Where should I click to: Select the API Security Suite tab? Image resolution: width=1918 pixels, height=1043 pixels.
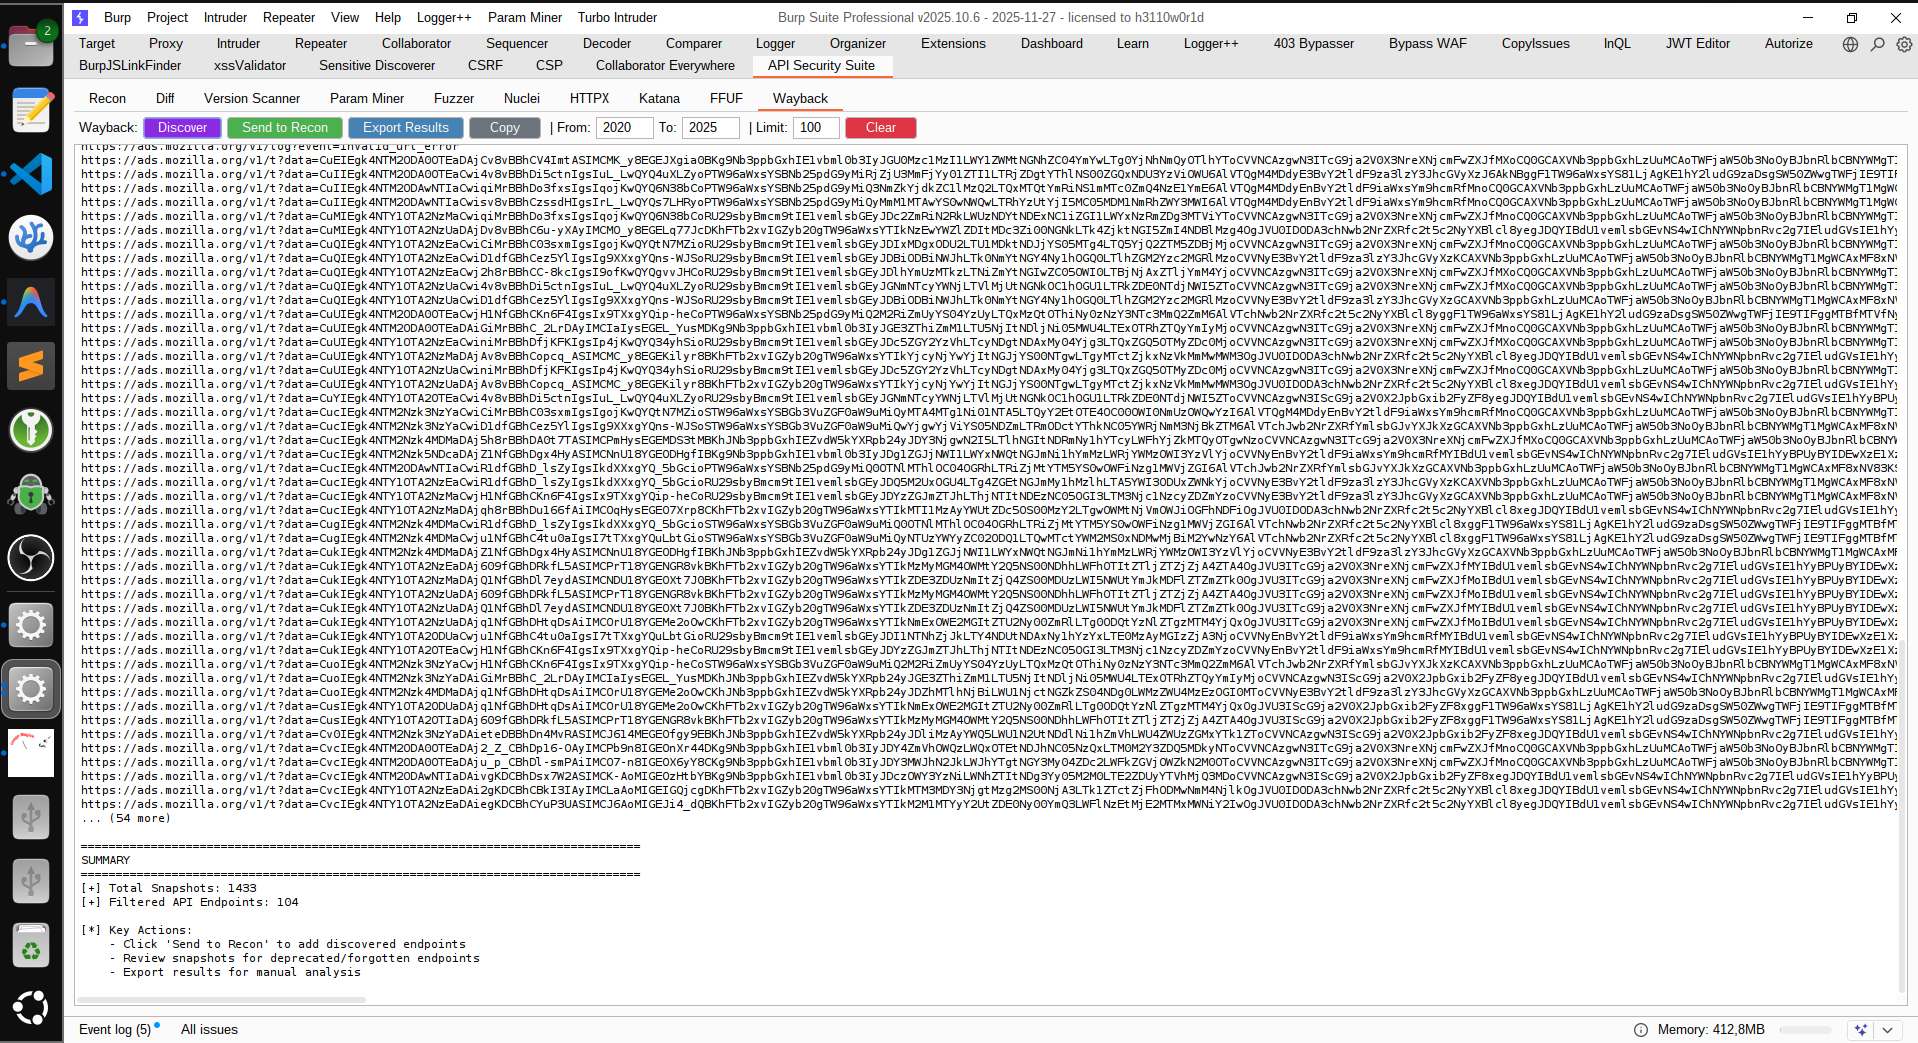click(821, 65)
